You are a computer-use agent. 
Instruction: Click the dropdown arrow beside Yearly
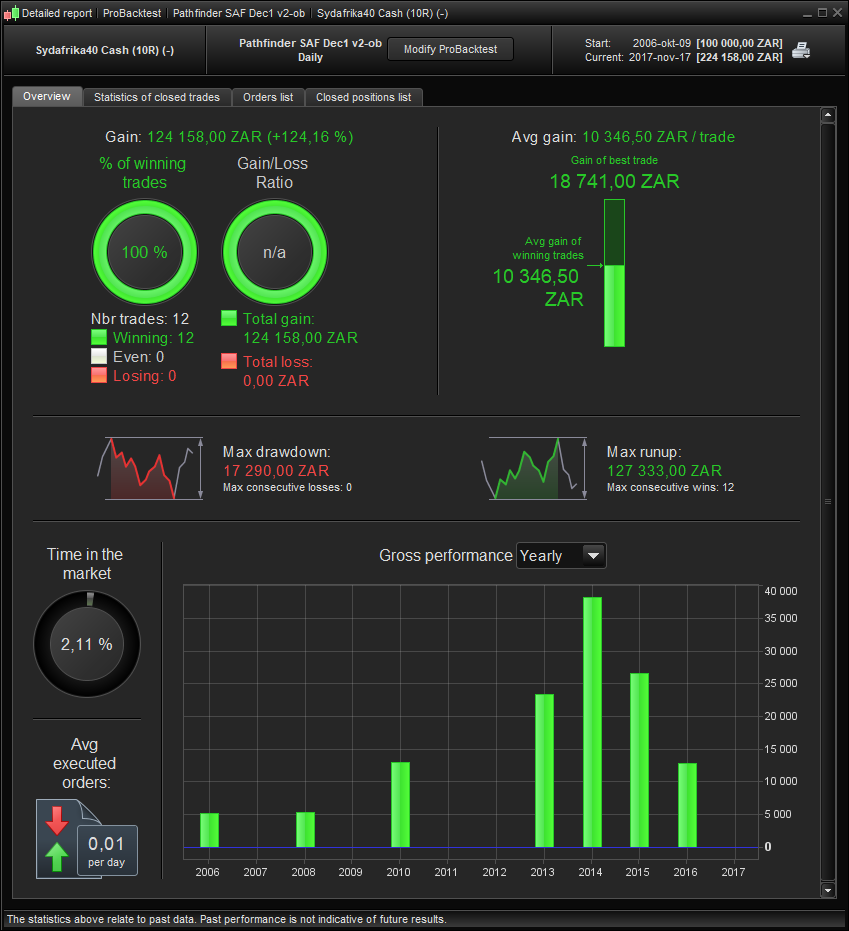point(593,556)
